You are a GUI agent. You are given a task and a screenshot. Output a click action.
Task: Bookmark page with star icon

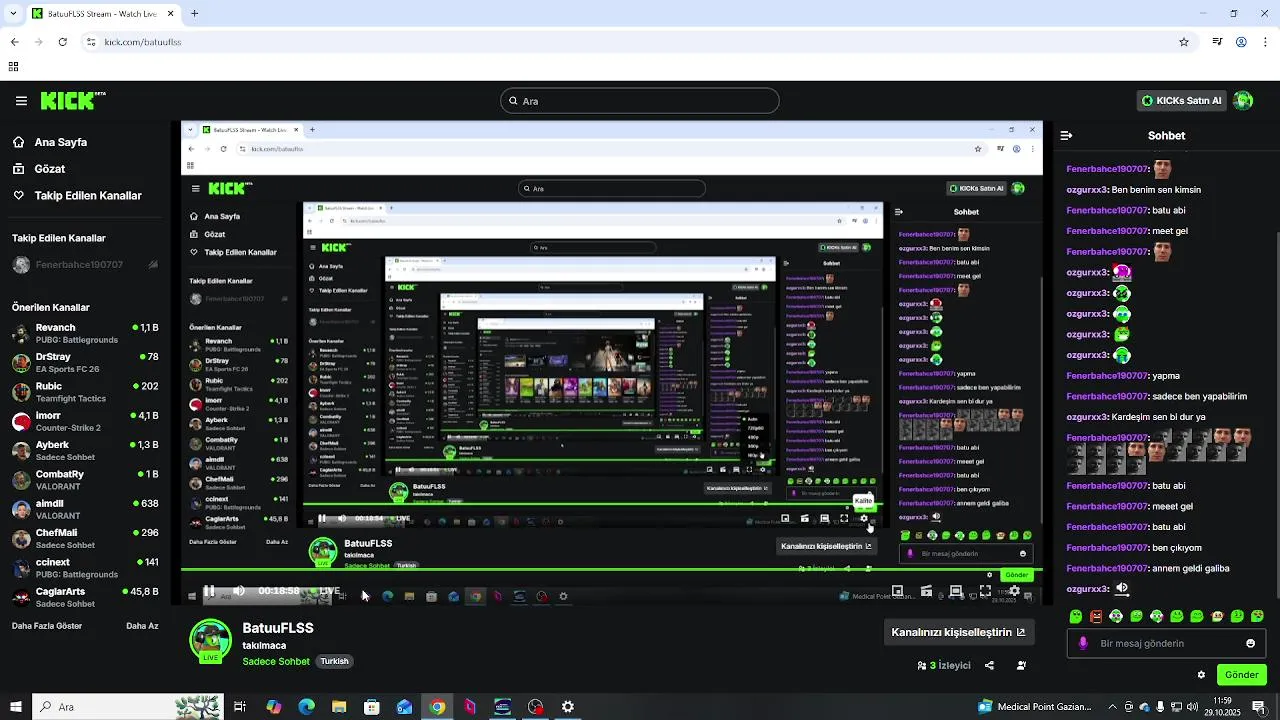click(x=1184, y=42)
